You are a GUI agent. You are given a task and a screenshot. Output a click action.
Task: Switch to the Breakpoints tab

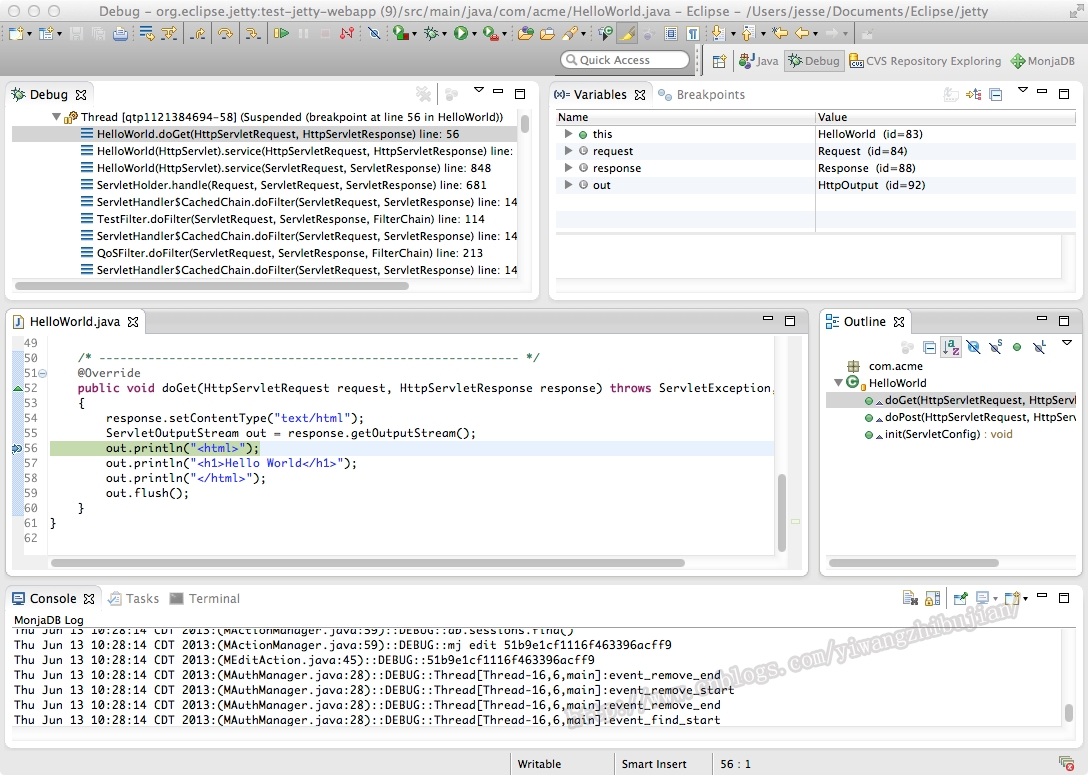pos(702,94)
